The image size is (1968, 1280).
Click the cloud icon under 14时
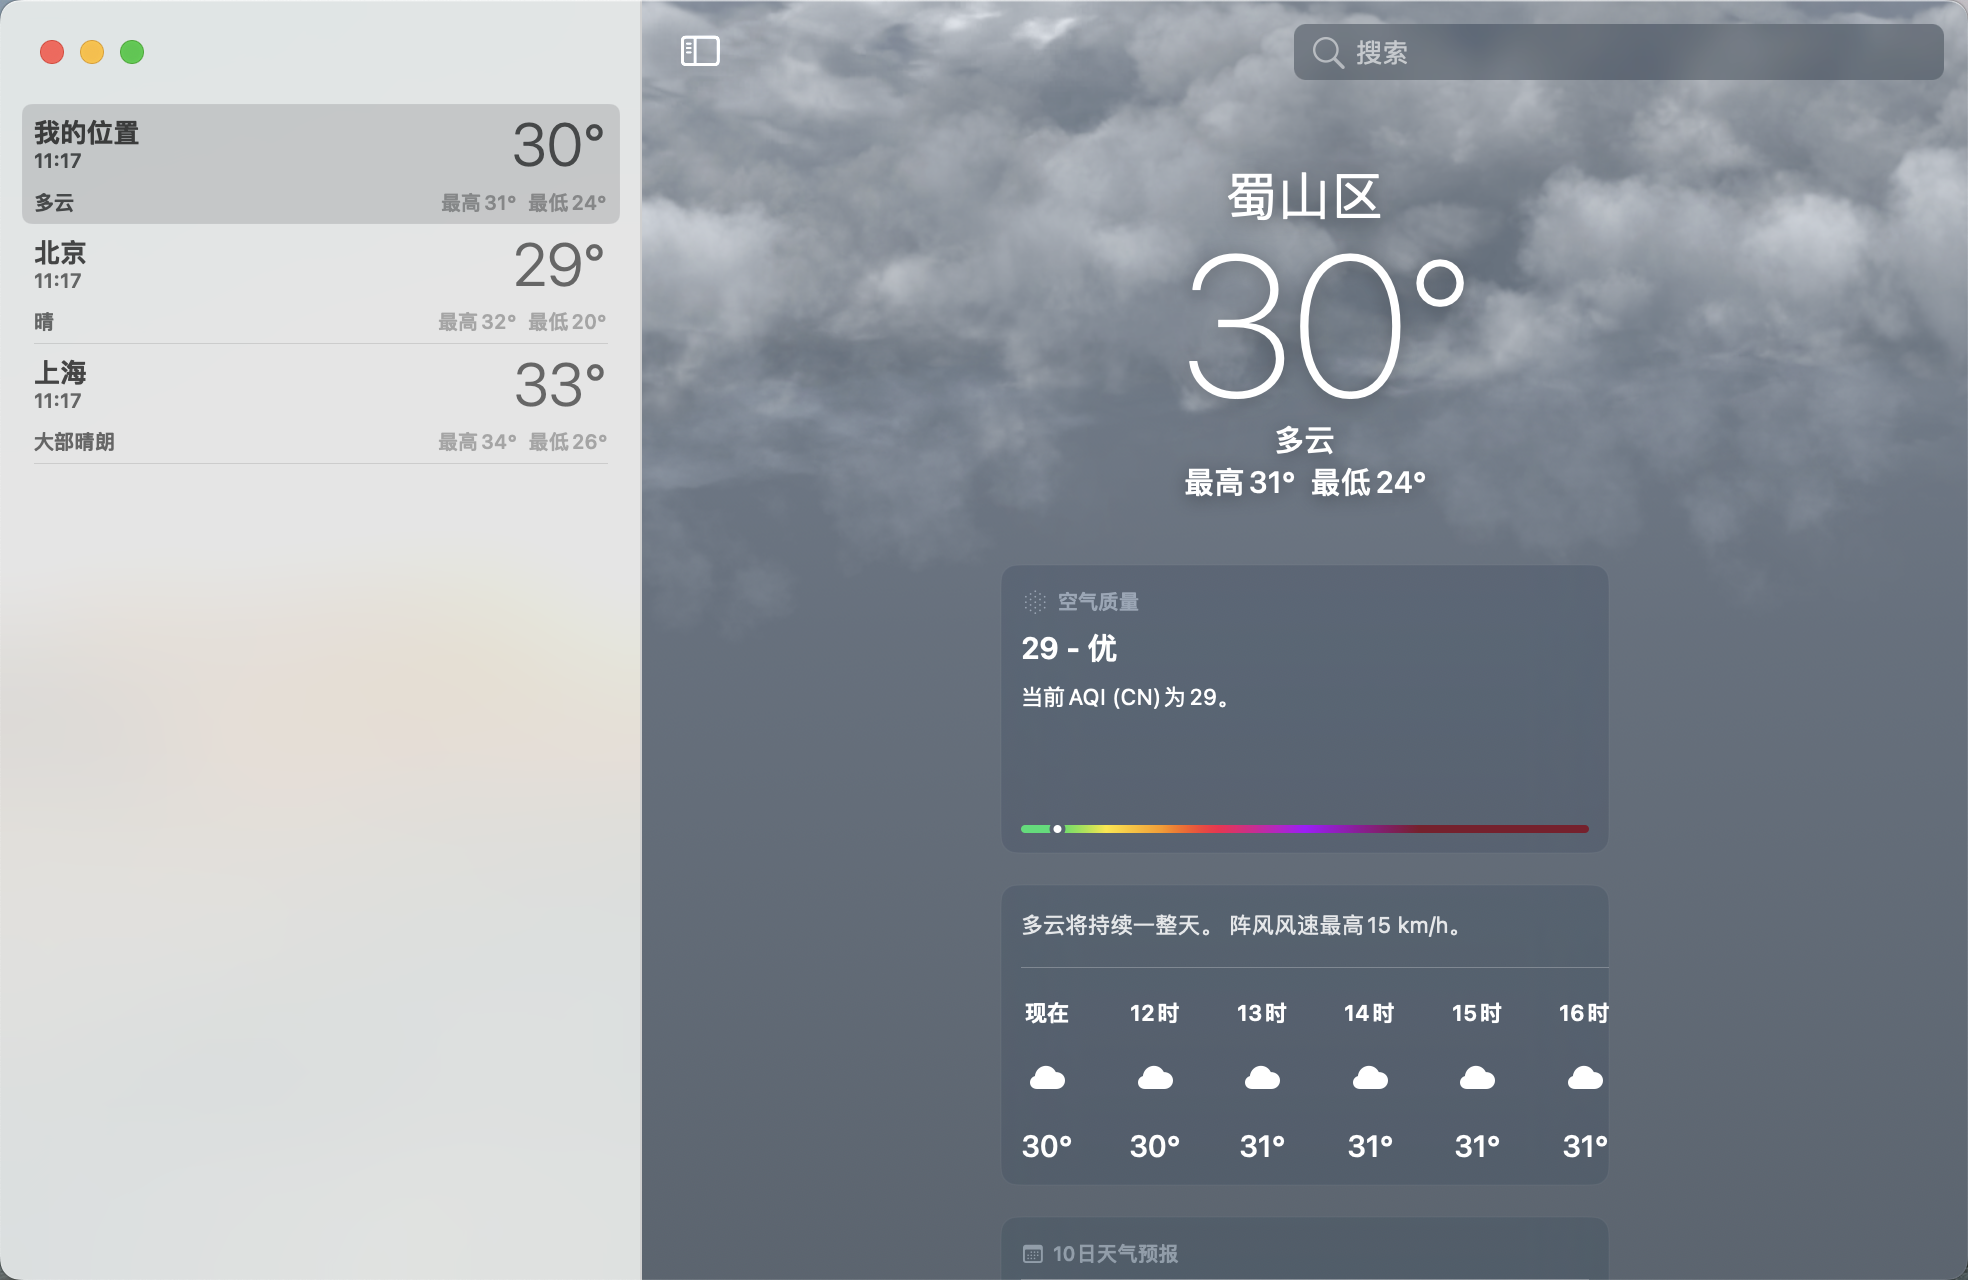pyautogui.click(x=1370, y=1078)
